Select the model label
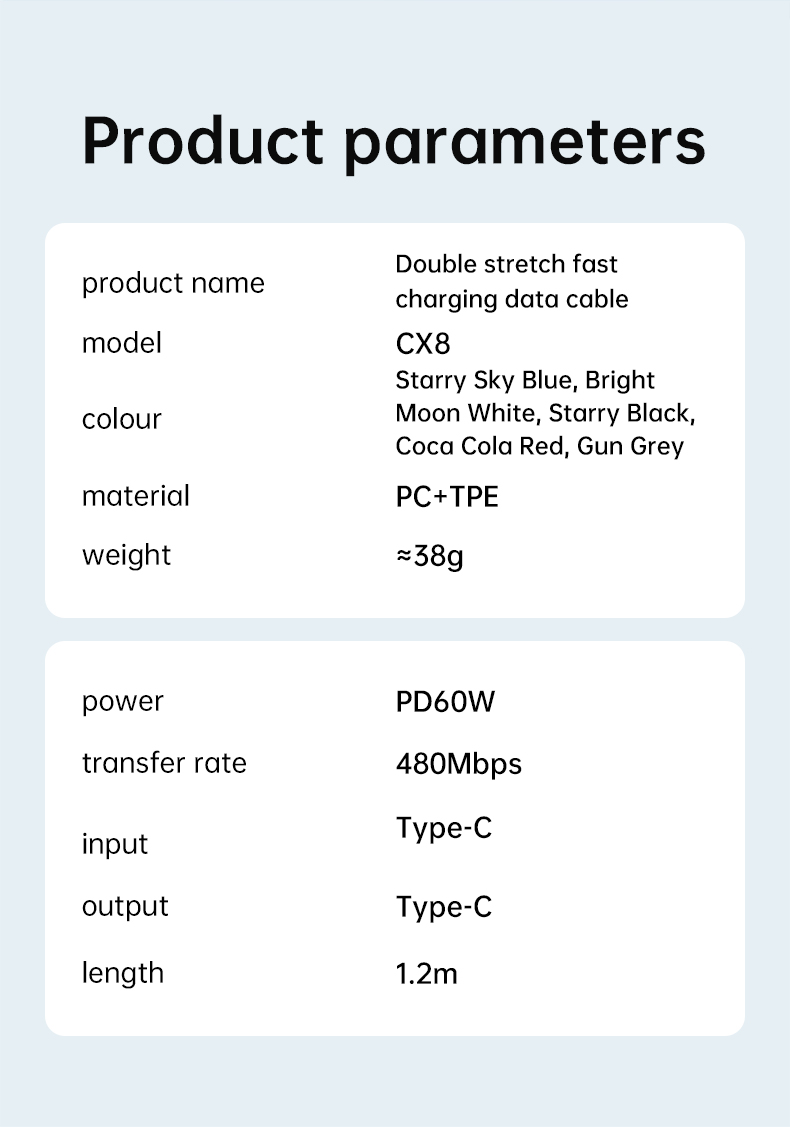Image resolution: width=790 pixels, height=1127 pixels. tap(121, 343)
